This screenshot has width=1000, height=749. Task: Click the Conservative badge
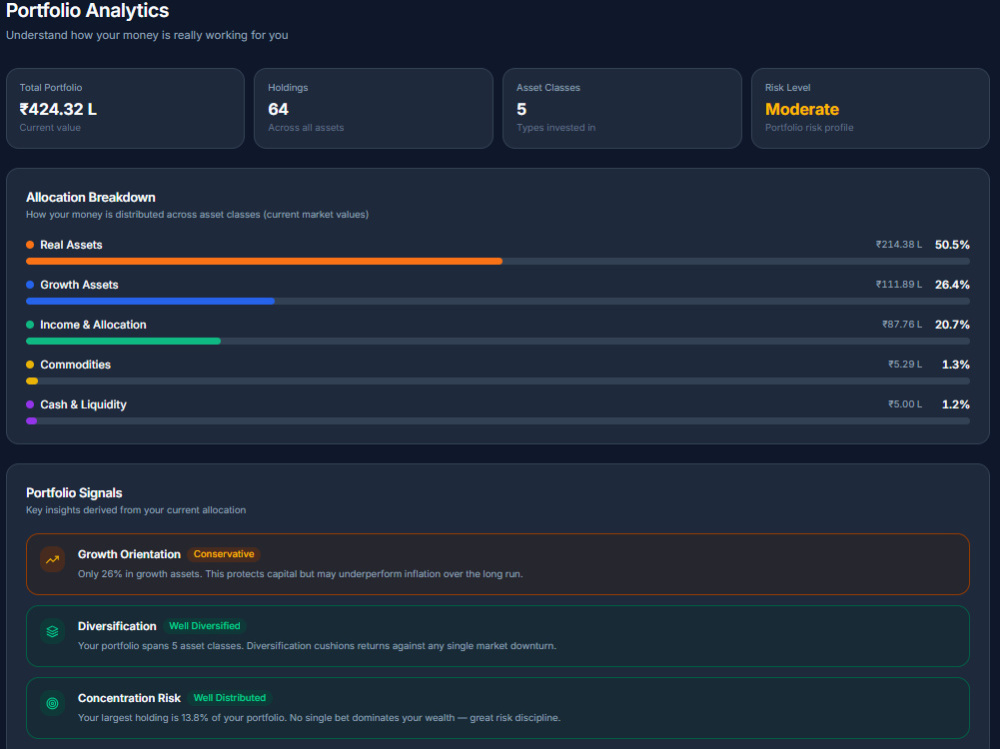pos(224,554)
